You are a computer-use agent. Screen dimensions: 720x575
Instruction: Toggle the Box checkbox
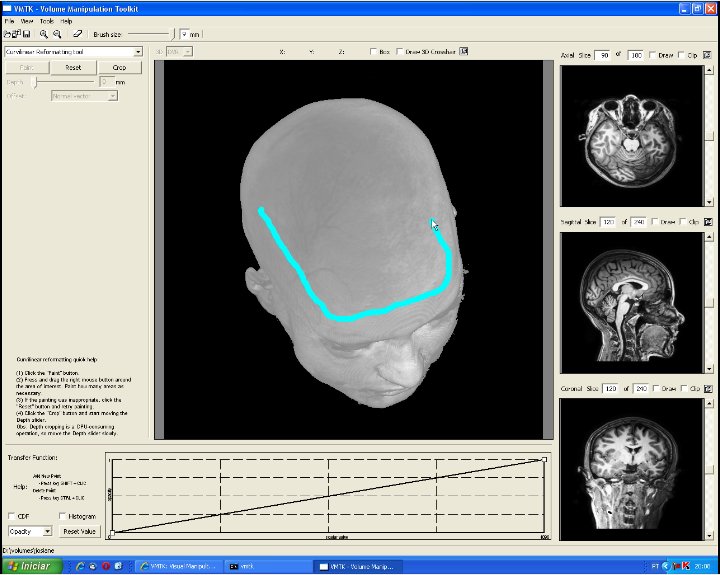click(373, 51)
